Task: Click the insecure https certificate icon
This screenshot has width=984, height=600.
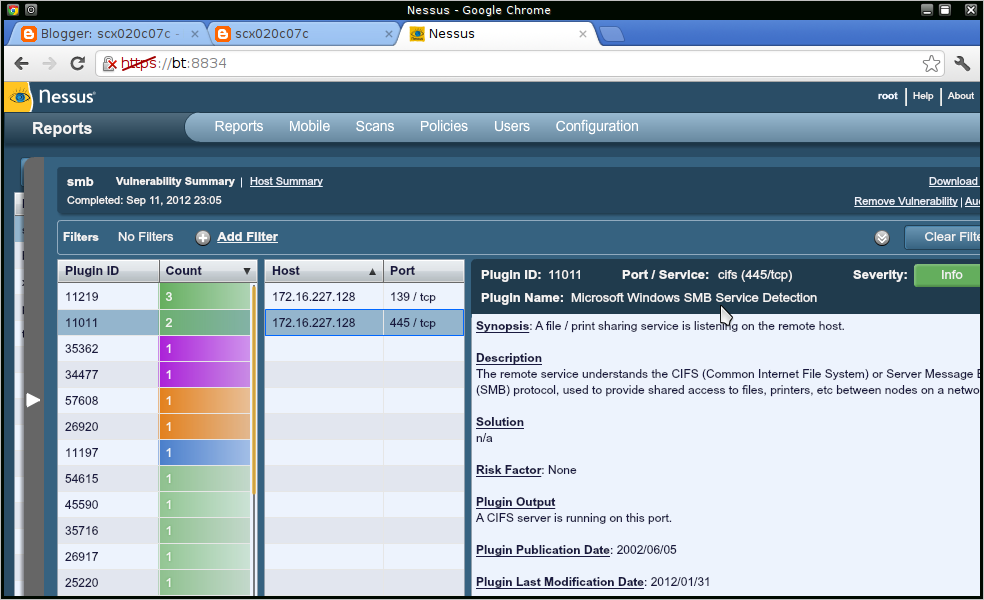Action: pyautogui.click(x=110, y=63)
